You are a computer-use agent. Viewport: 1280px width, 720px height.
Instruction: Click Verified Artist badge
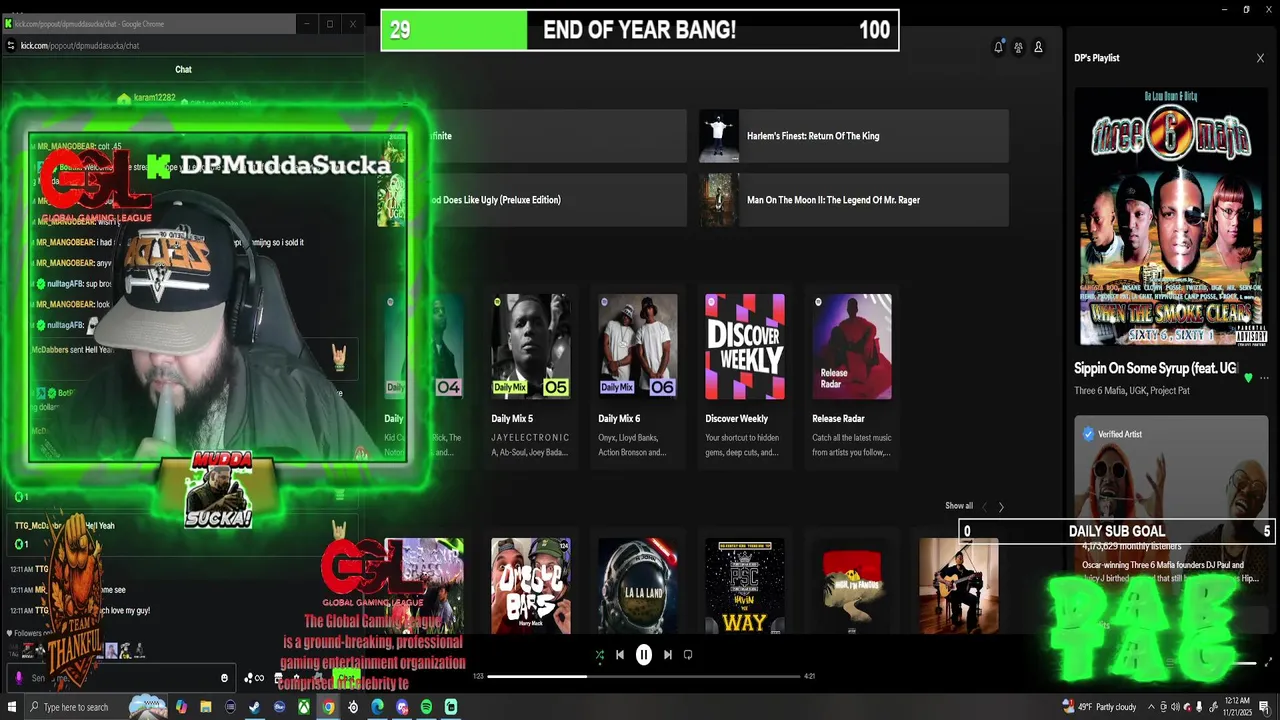(x=1113, y=434)
